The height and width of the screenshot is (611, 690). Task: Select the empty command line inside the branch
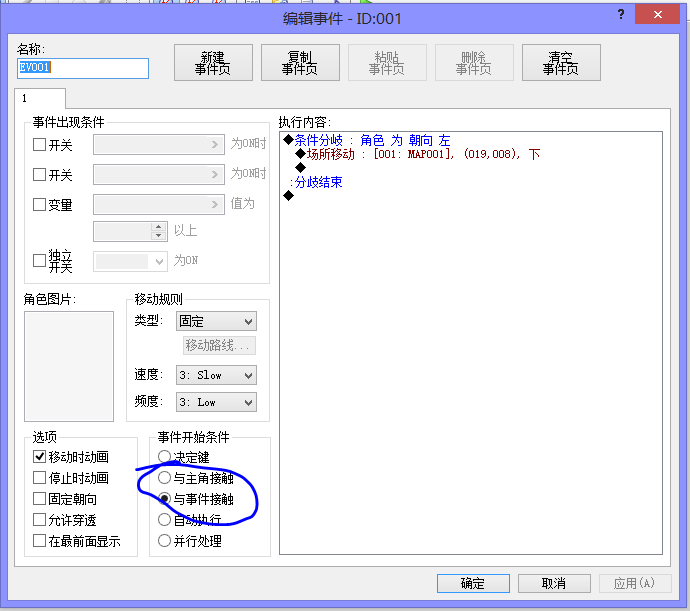(301, 167)
